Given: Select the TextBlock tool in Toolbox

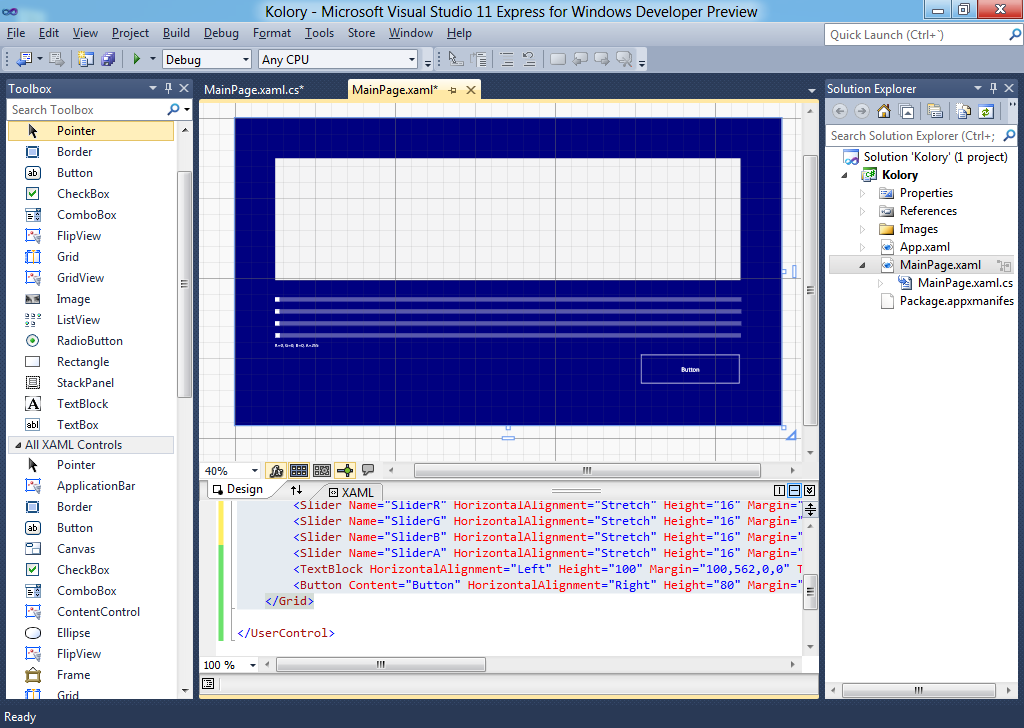Looking at the screenshot, I should 82,404.
